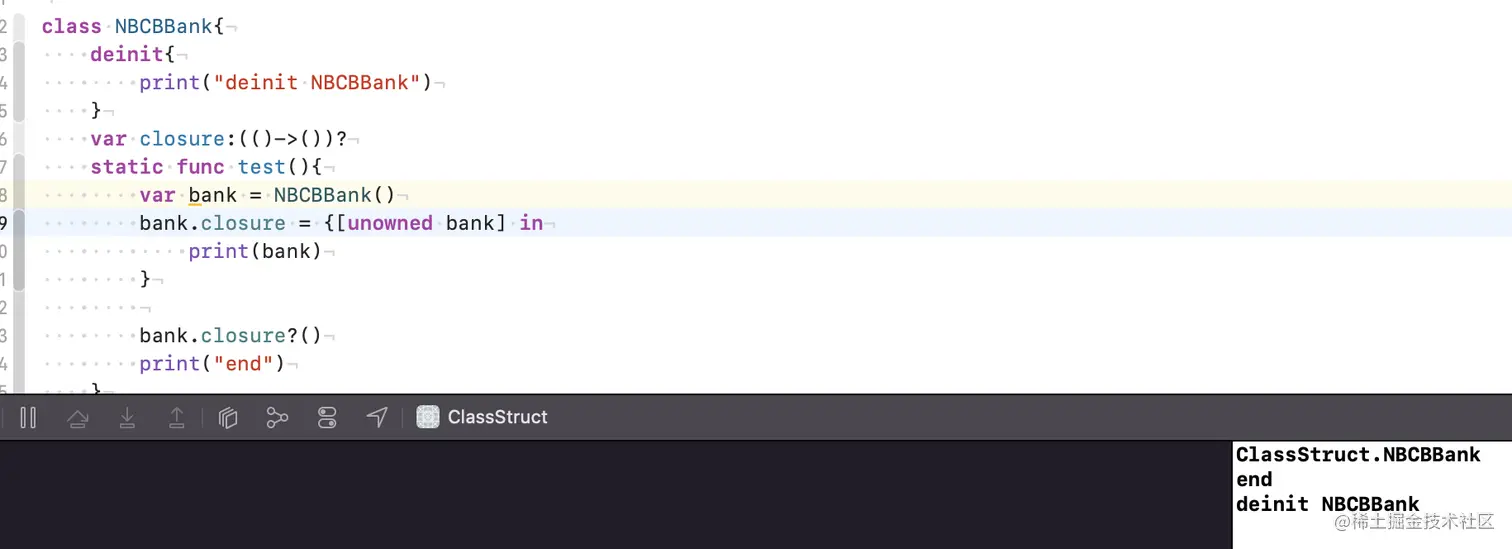Click line number 9 in the gutter
Viewport: 1512px width, 549px height.
(4, 223)
